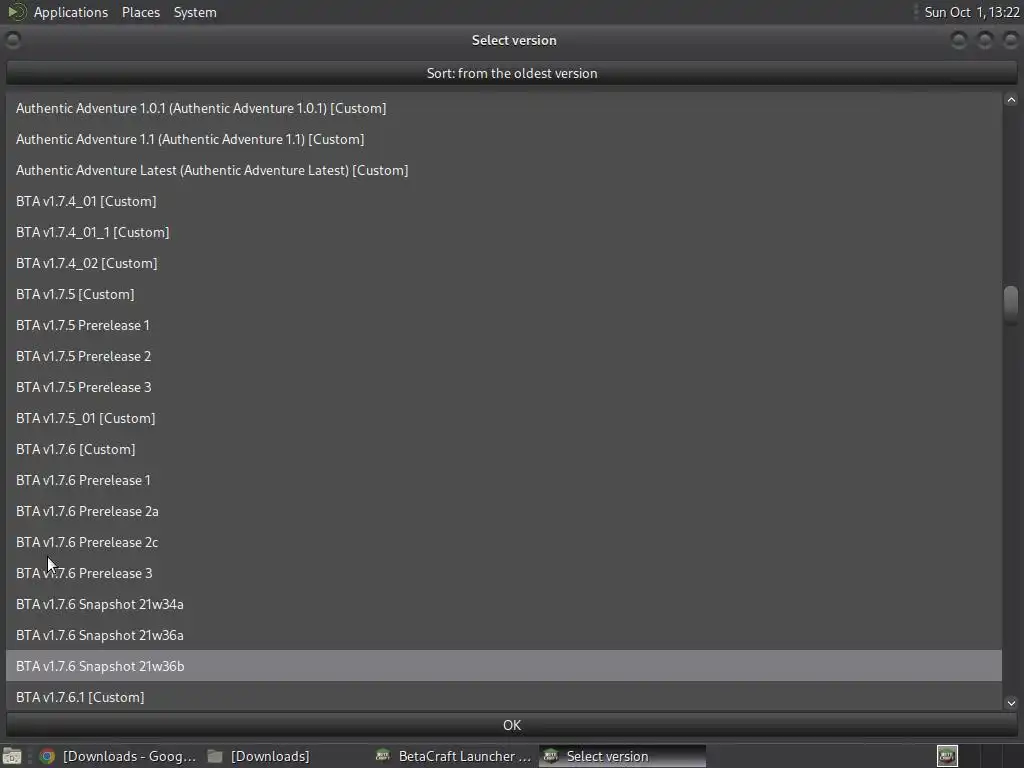Open the Applications menu
Viewport: 1024px width, 768px height.
pyautogui.click(x=71, y=12)
